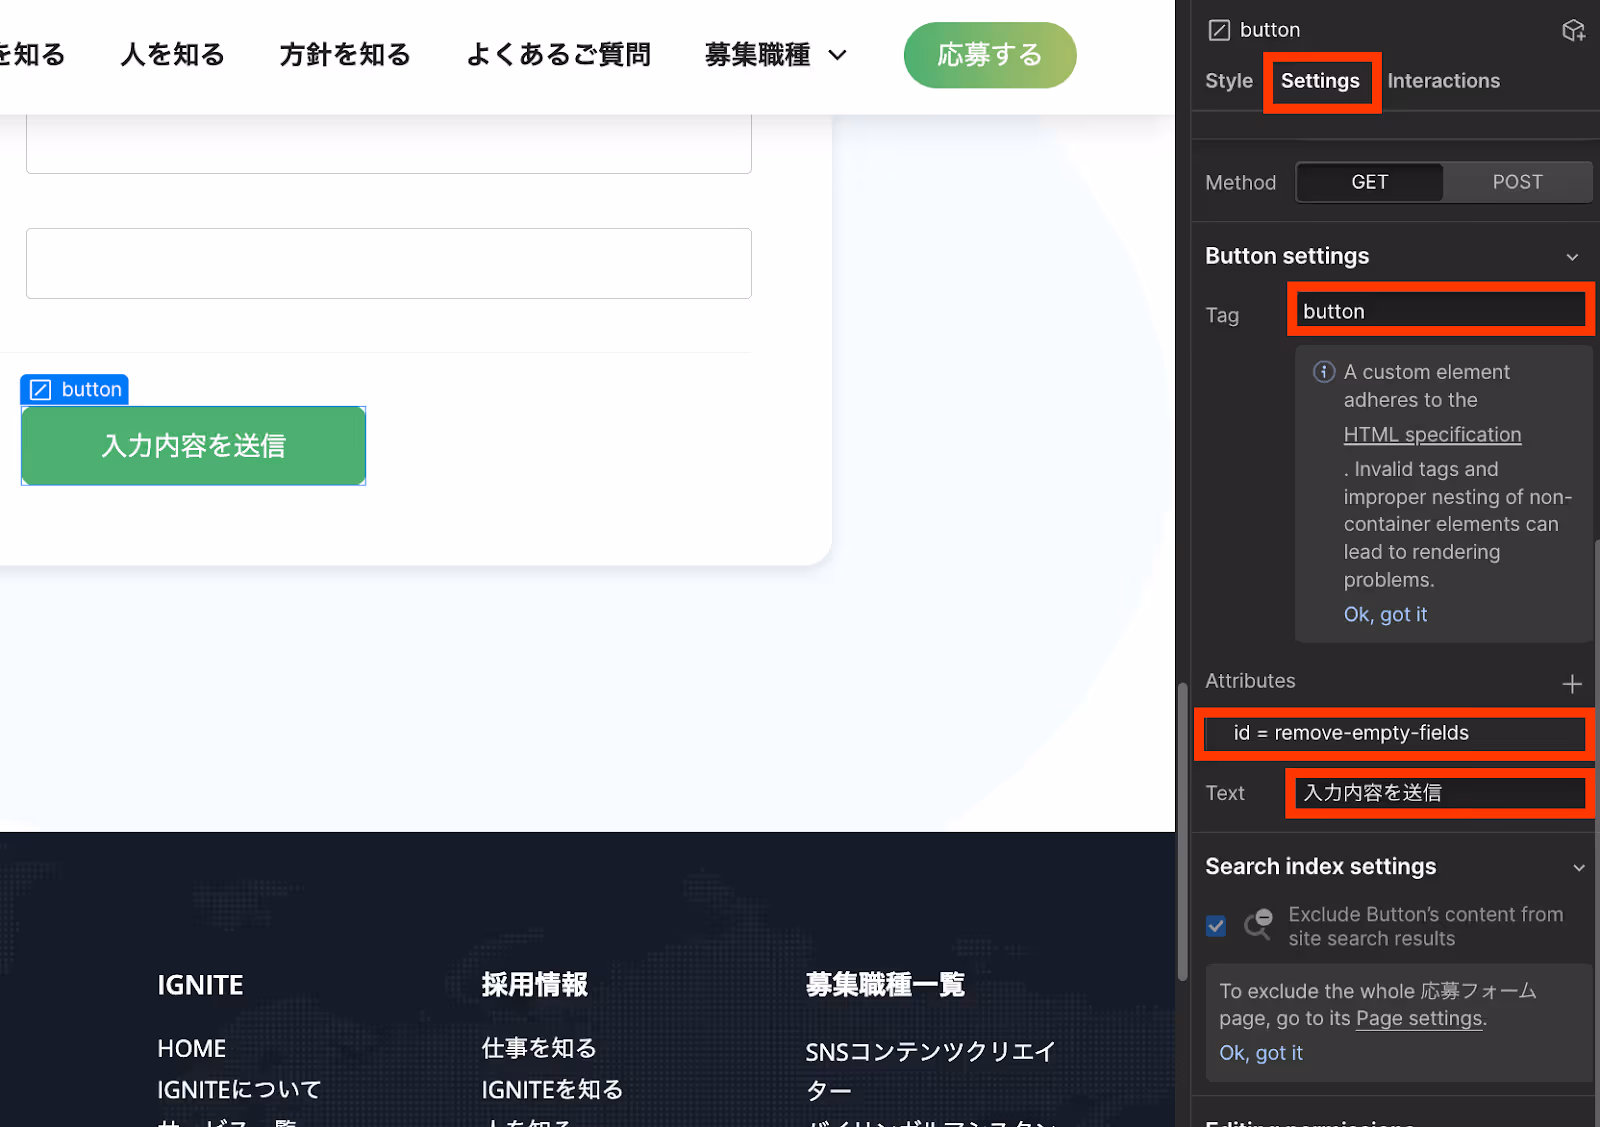Collapse the Search index settings section
Screen dimensions: 1600x1127
click(1579, 867)
